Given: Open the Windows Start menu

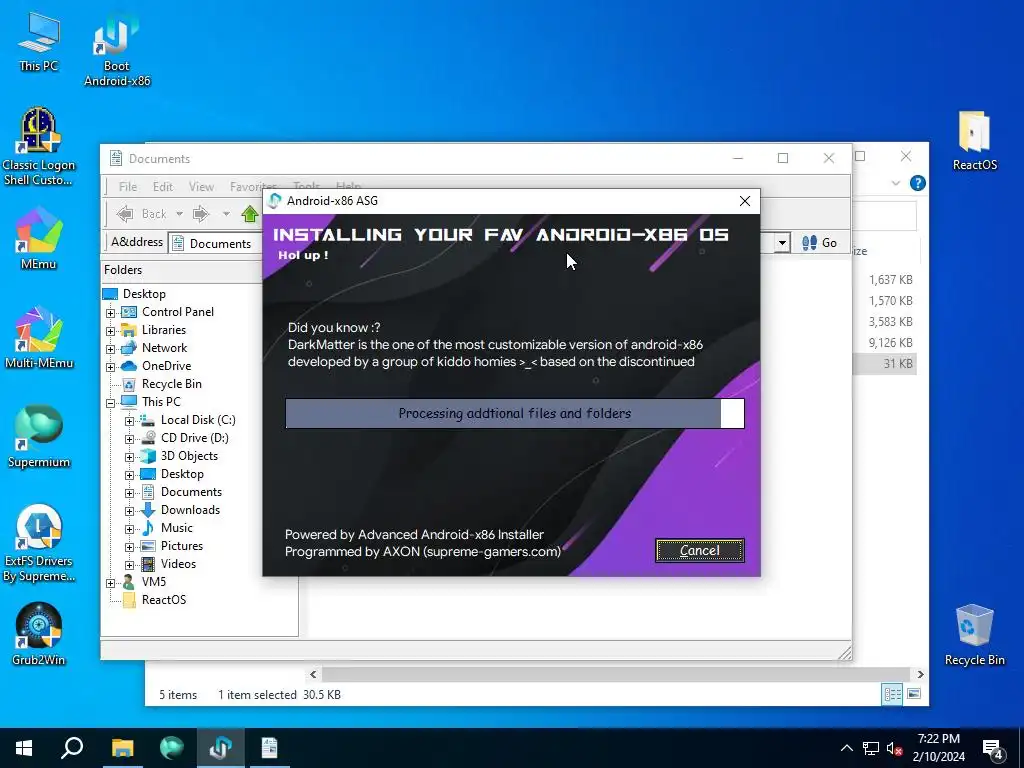Looking at the screenshot, I should coord(24,748).
